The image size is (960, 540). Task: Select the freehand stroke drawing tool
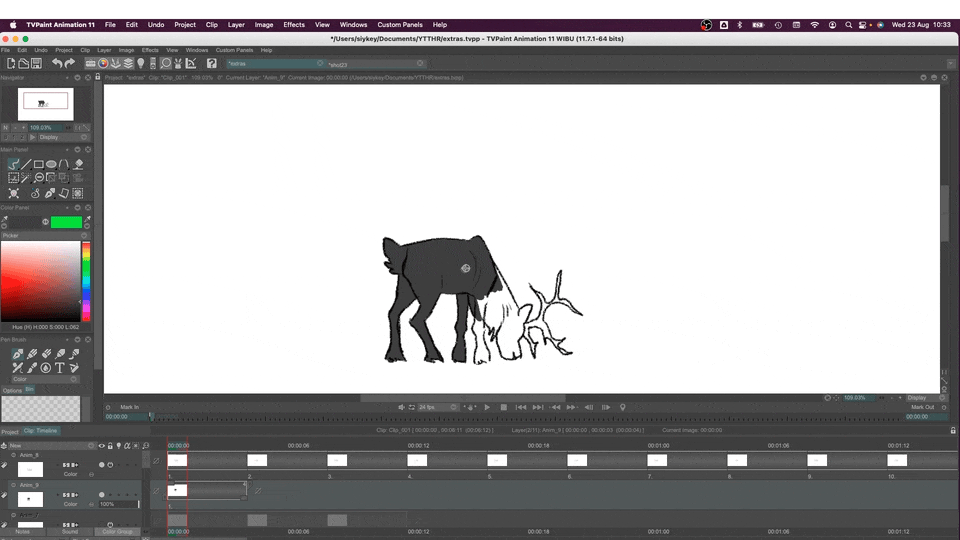pos(14,164)
